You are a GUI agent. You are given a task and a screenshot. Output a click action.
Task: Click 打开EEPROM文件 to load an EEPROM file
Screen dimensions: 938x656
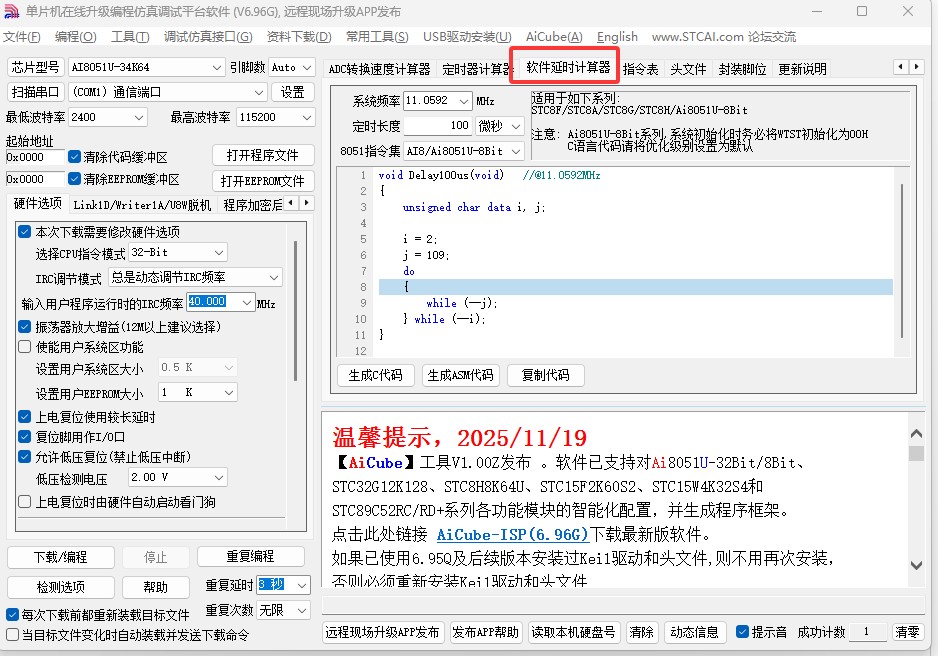pos(262,180)
